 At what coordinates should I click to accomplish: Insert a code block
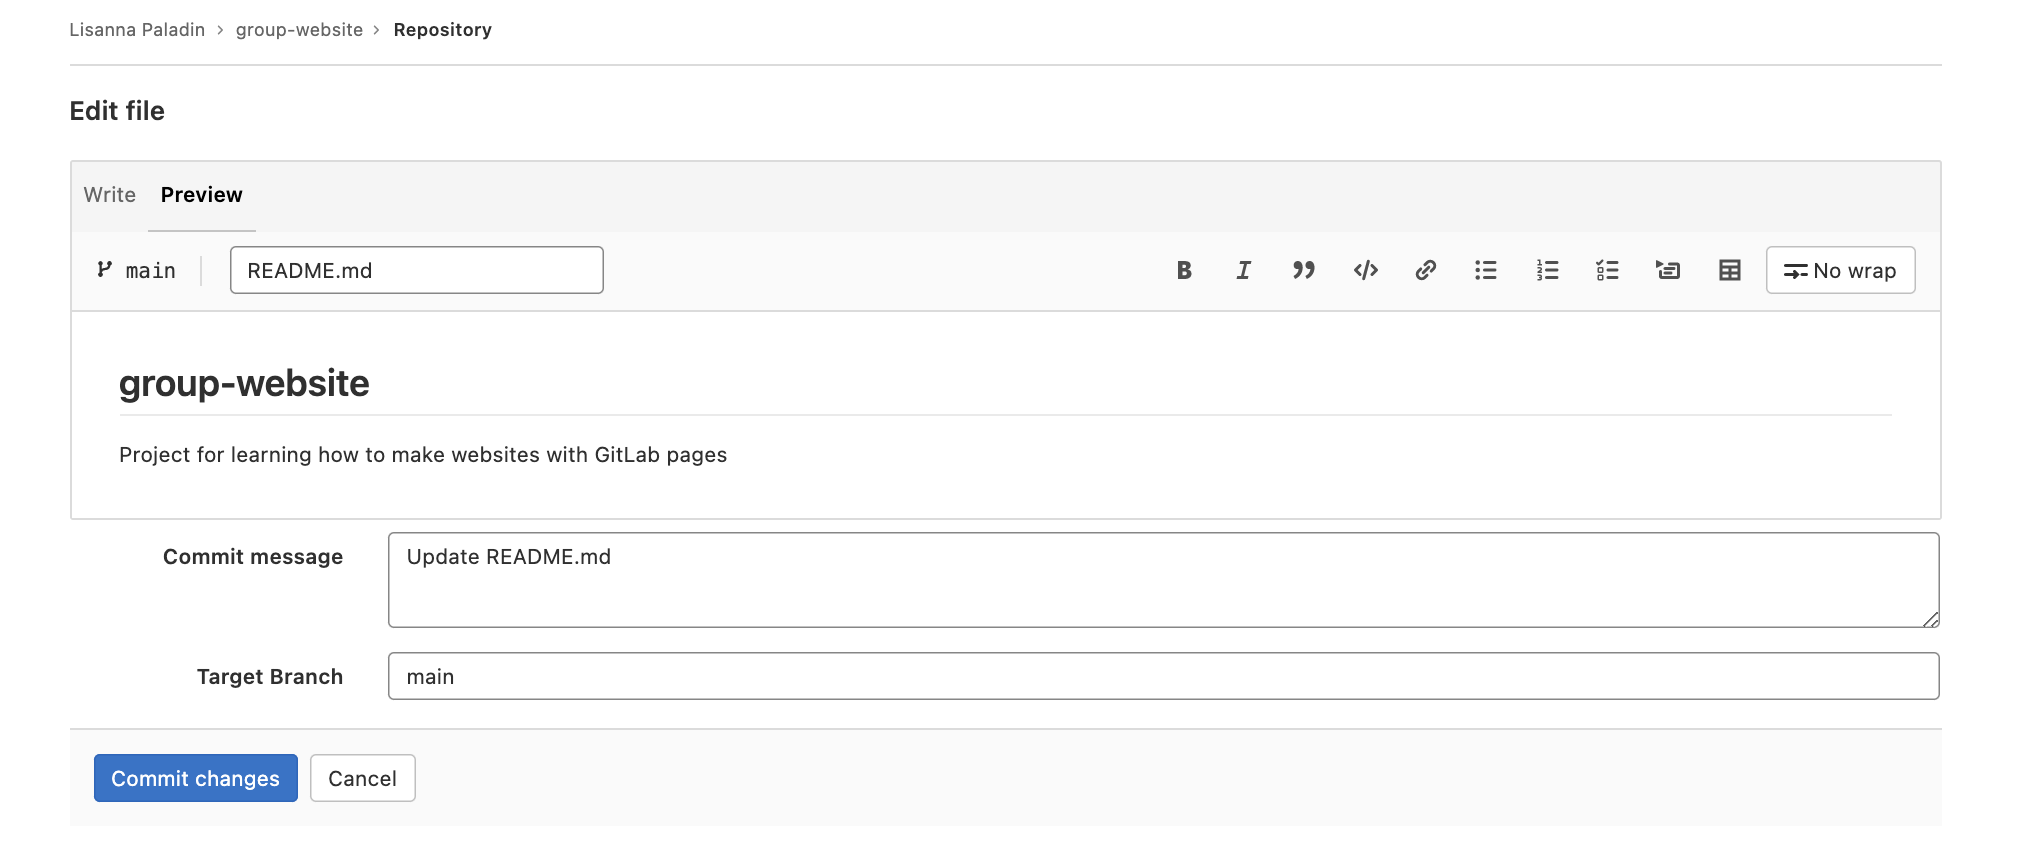1365,270
